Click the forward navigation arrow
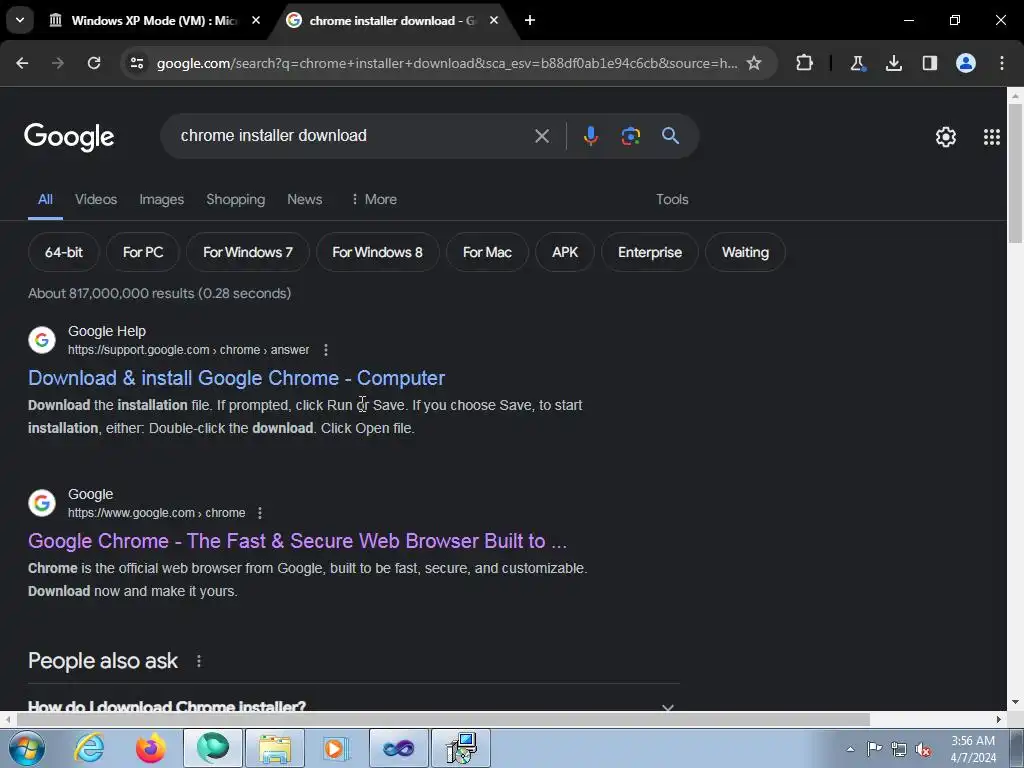 tap(58, 63)
